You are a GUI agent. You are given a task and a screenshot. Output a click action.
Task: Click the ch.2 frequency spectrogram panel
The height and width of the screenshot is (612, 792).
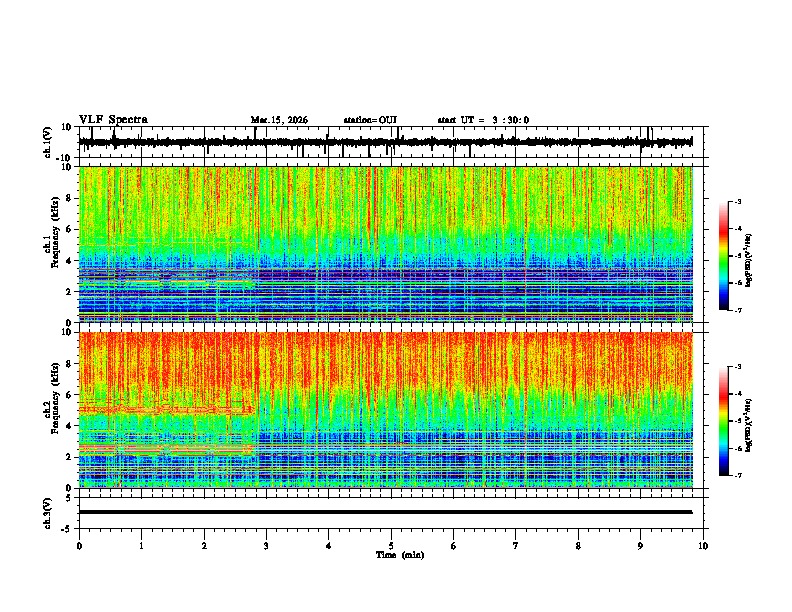coord(385,410)
